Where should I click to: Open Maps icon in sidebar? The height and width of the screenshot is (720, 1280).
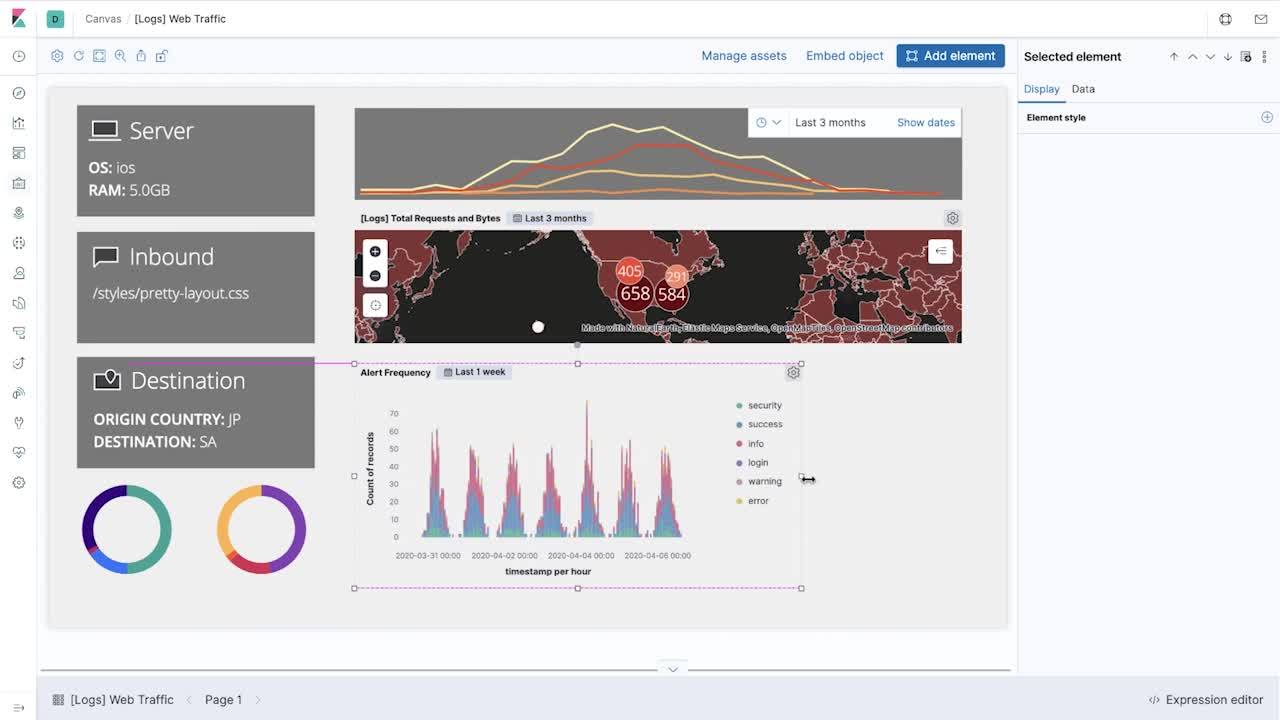pos(18,213)
